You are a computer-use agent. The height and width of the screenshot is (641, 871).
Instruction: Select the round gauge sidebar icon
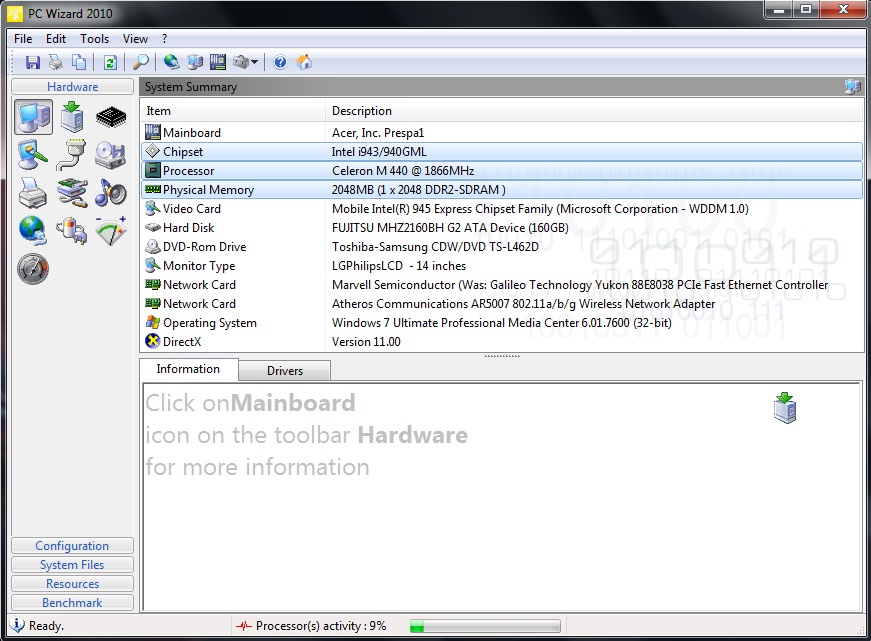tap(33, 269)
